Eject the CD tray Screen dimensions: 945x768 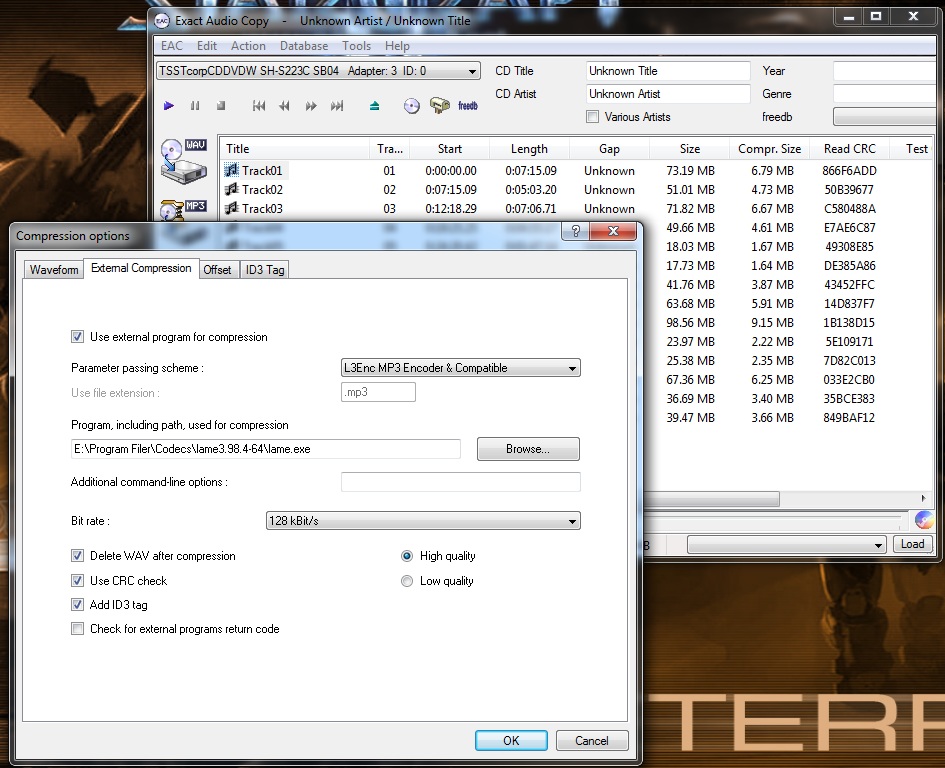[374, 106]
